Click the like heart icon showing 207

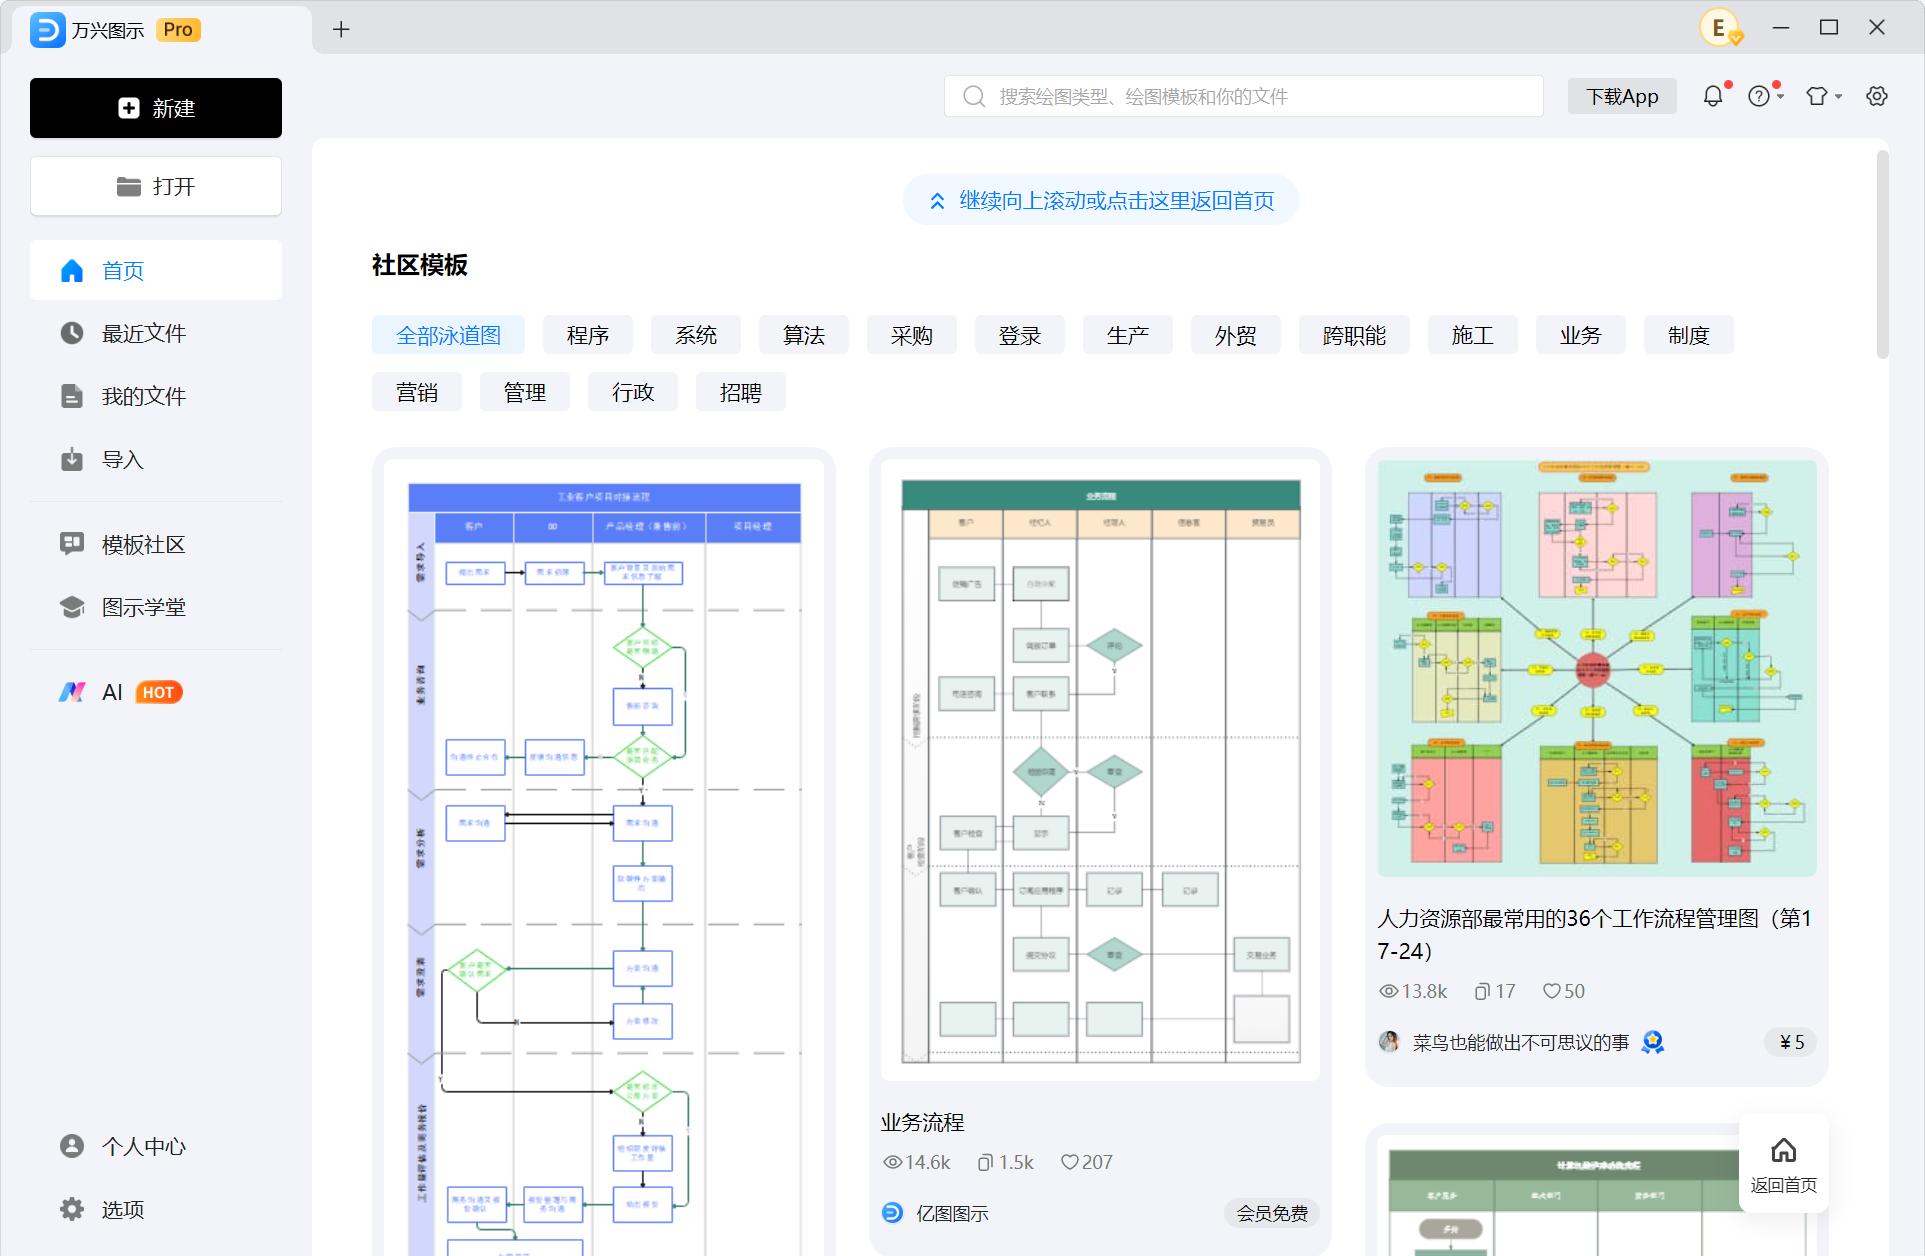[x=1070, y=1162]
